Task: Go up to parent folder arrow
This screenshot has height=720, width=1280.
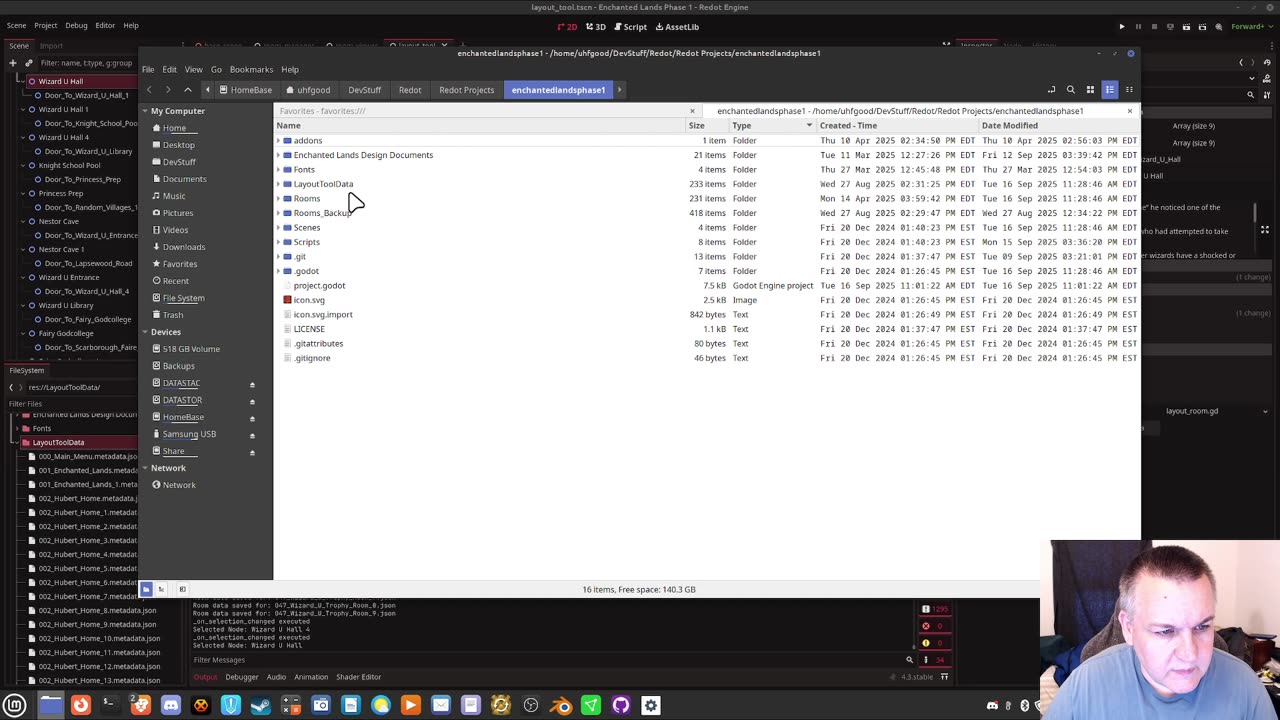Action: tap(187, 90)
